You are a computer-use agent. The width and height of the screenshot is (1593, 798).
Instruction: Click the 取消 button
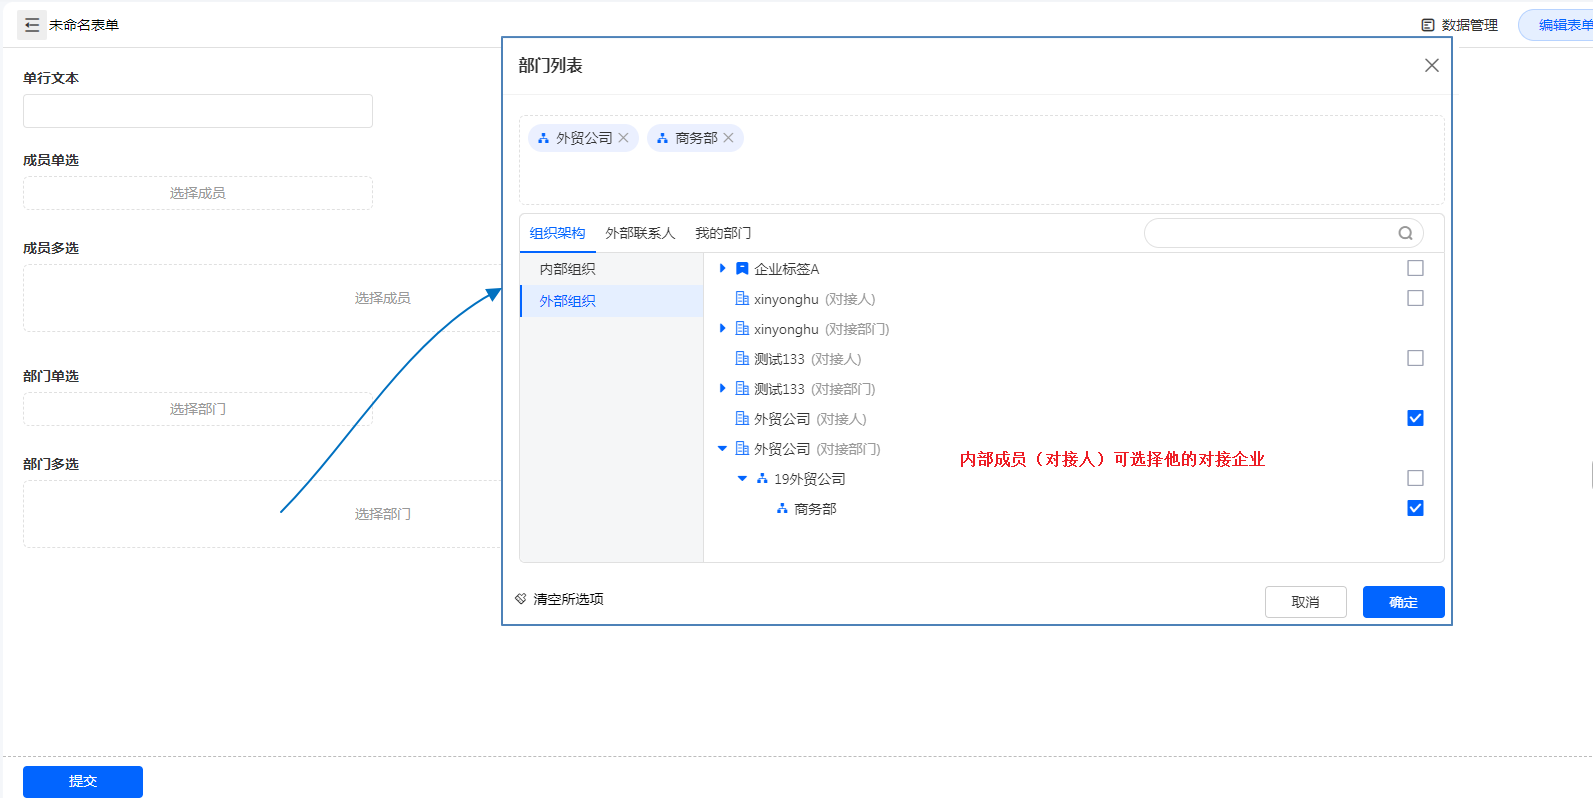pyautogui.click(x=1305, y=602)
